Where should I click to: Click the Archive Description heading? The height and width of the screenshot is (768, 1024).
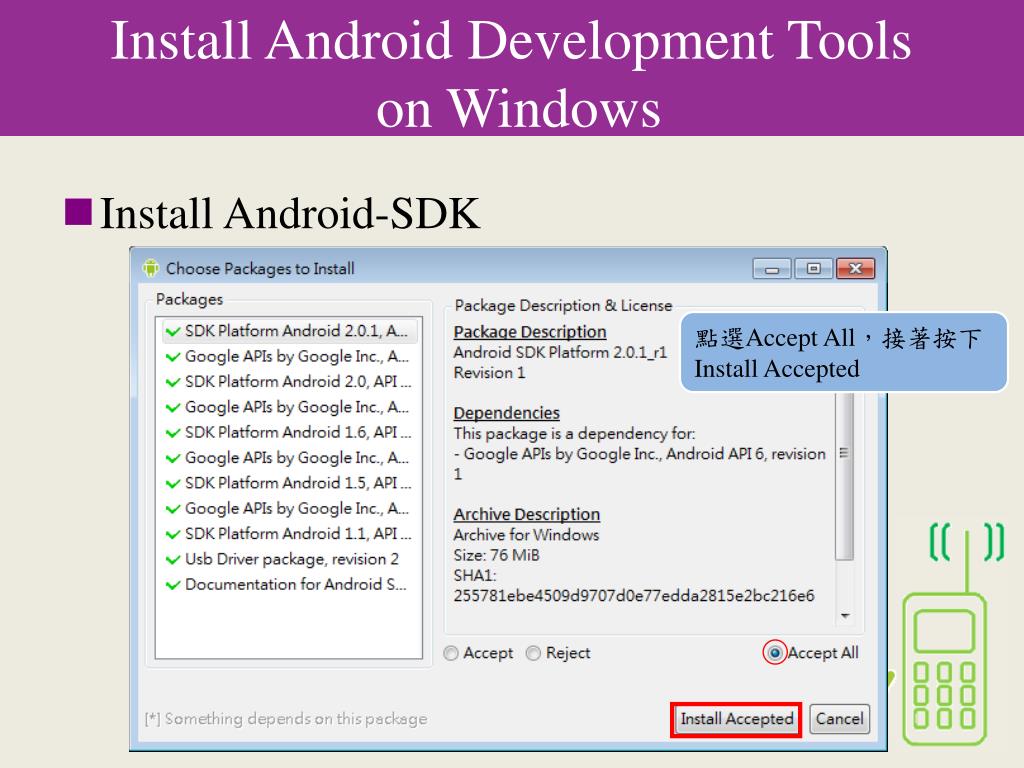point(526,515)
